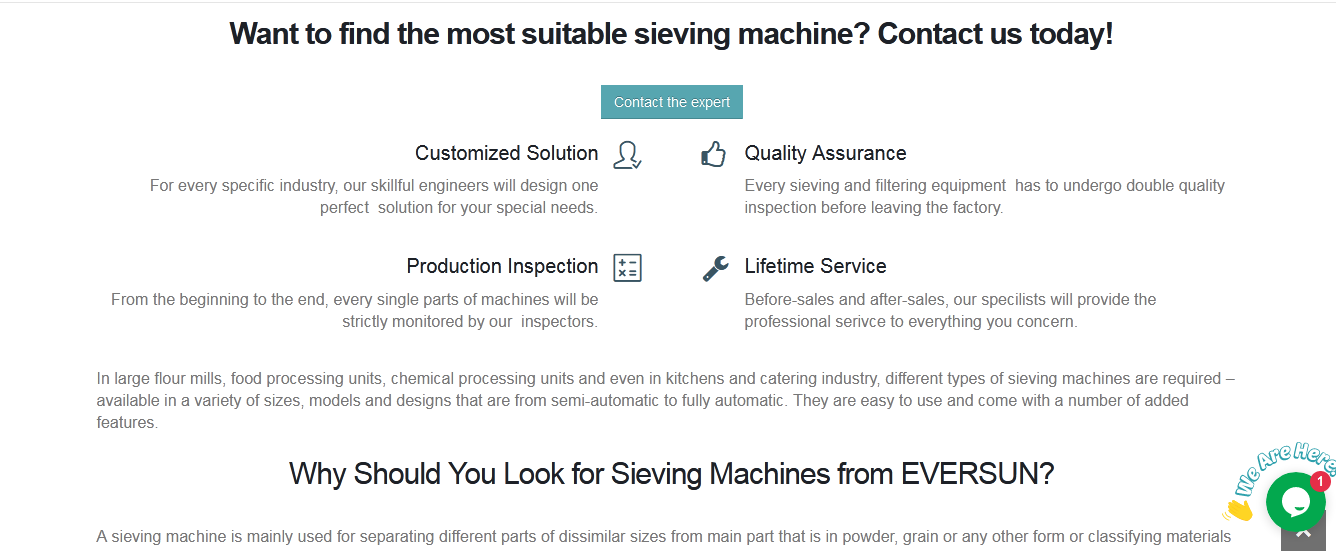Click the Contact the expert button
1336x551 pixels.
click(x=672, y=102)
